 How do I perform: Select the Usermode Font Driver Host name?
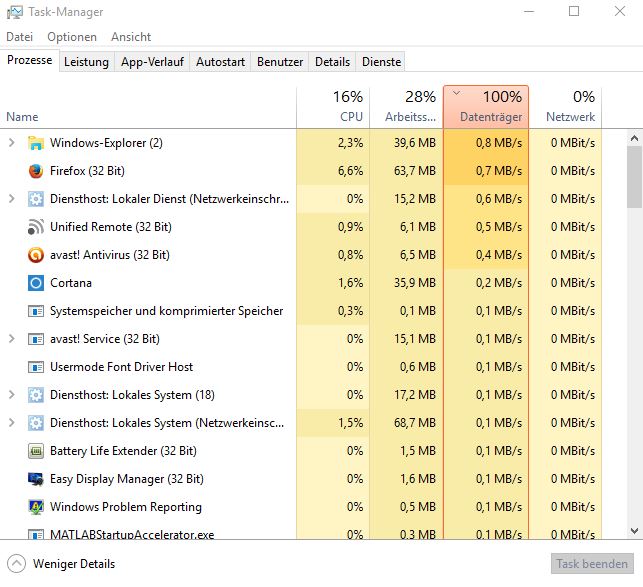pyautogui.click(x=121, y=367)
